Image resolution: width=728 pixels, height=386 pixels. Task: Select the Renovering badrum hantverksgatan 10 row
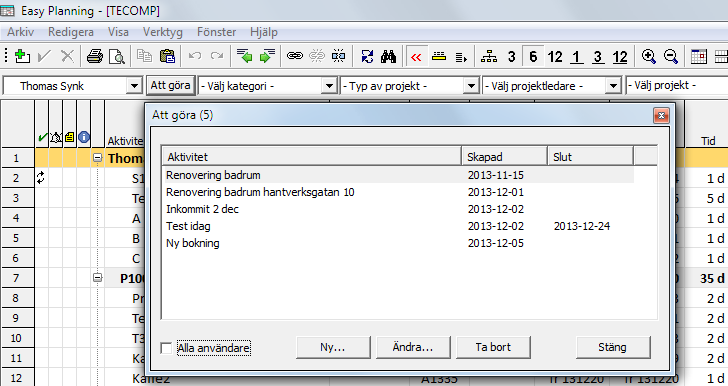398,192
